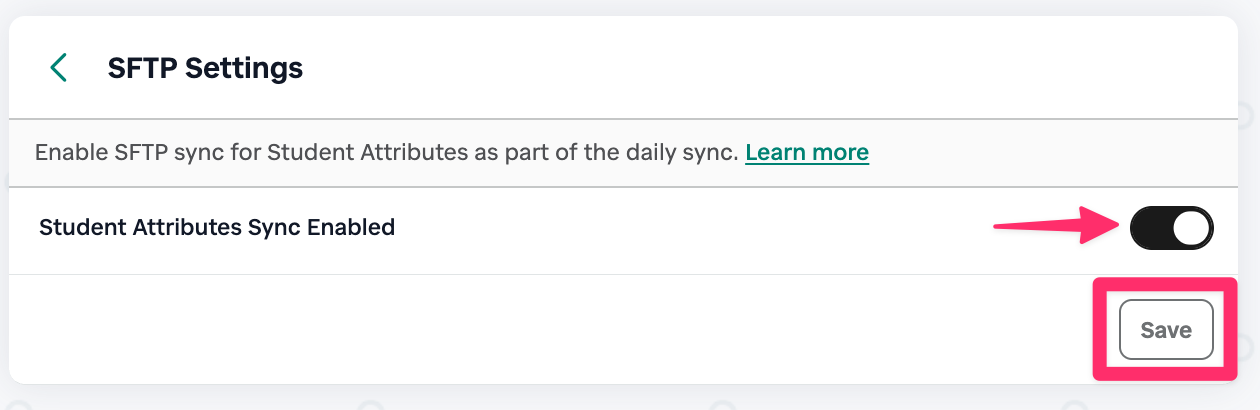
Task: Go back using the green chevron arrow
Action: coord(59,68)
